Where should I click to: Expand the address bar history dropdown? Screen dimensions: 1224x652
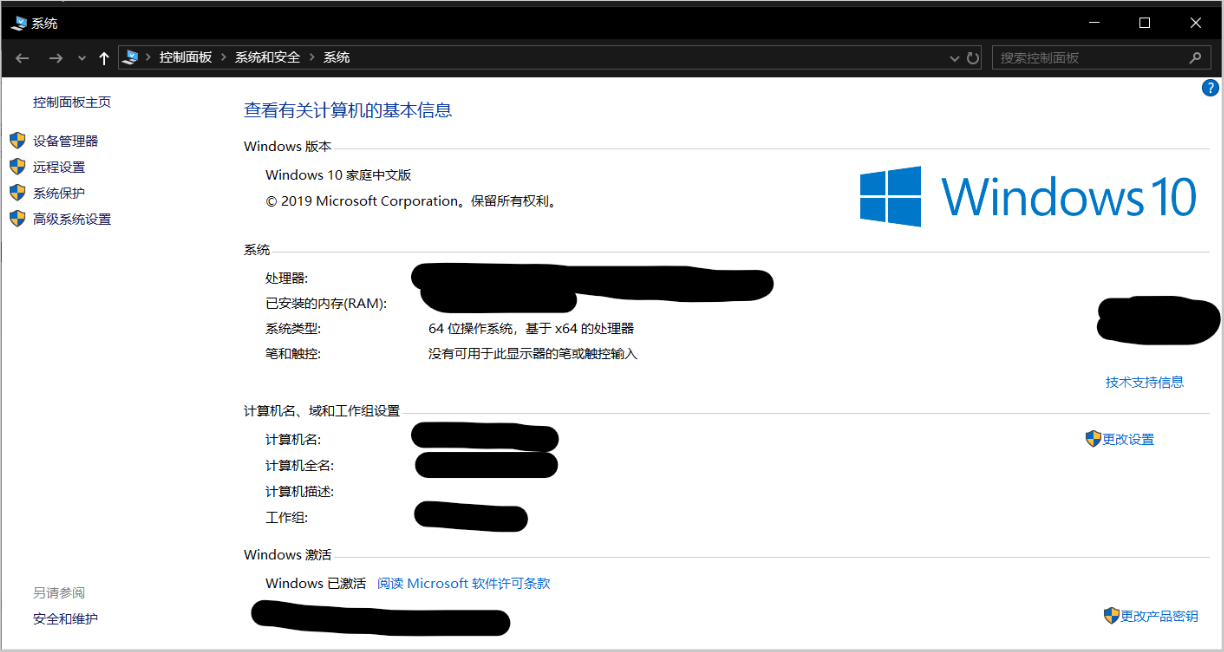click(954, 58)
